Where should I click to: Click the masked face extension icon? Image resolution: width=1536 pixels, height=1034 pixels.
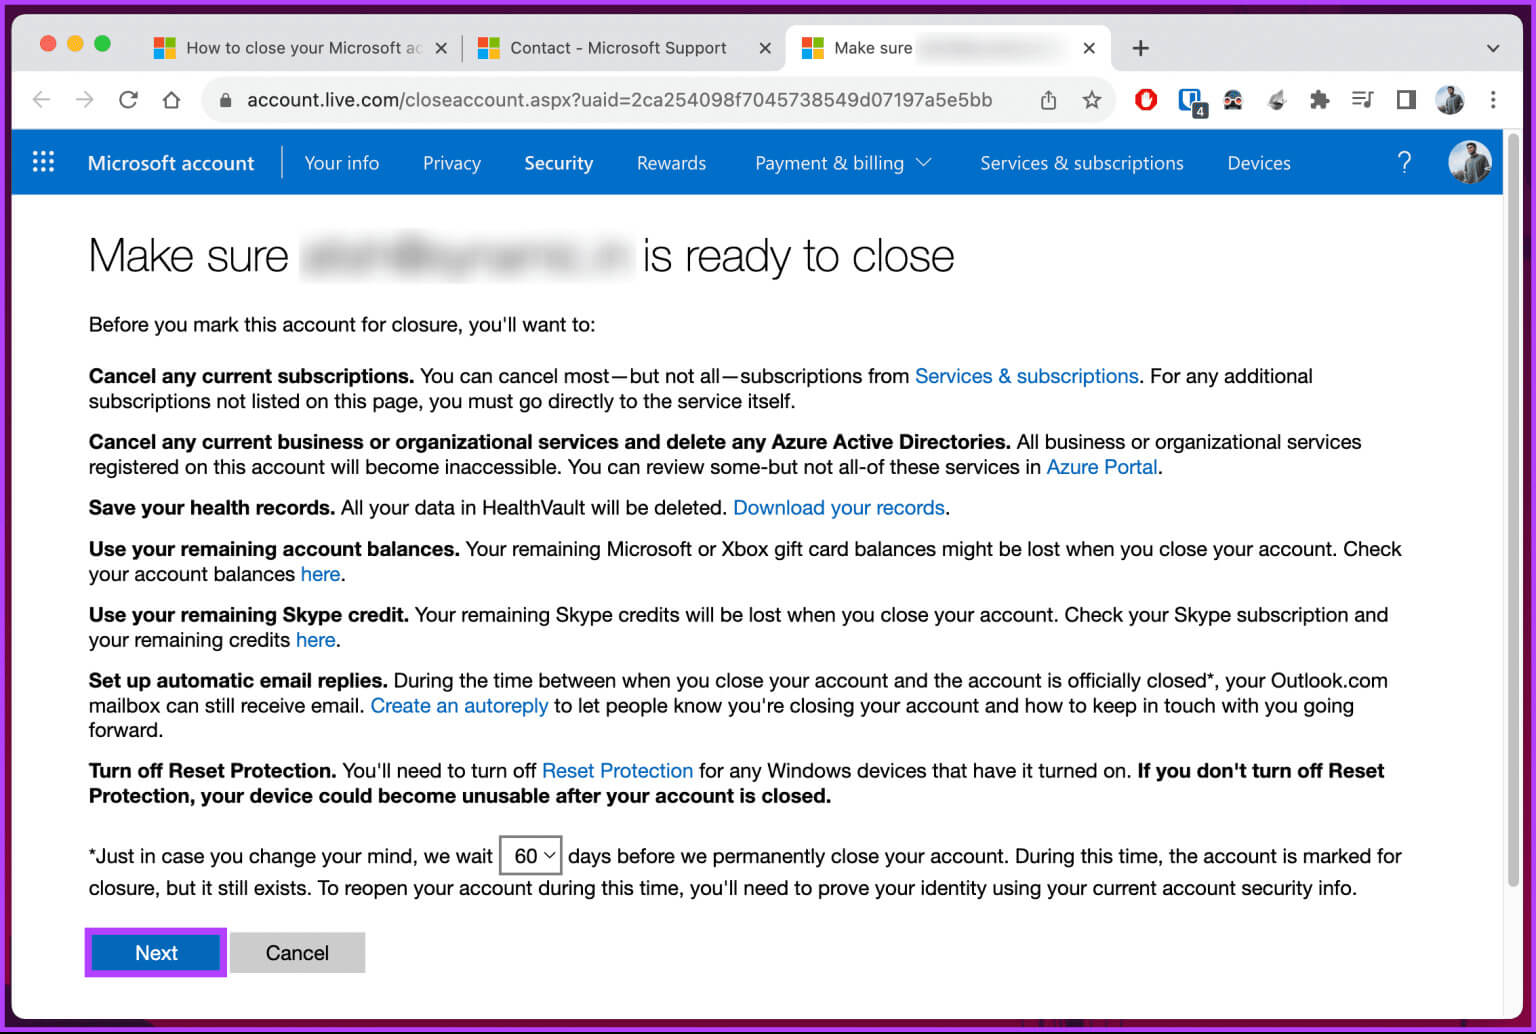(1233, 100)
